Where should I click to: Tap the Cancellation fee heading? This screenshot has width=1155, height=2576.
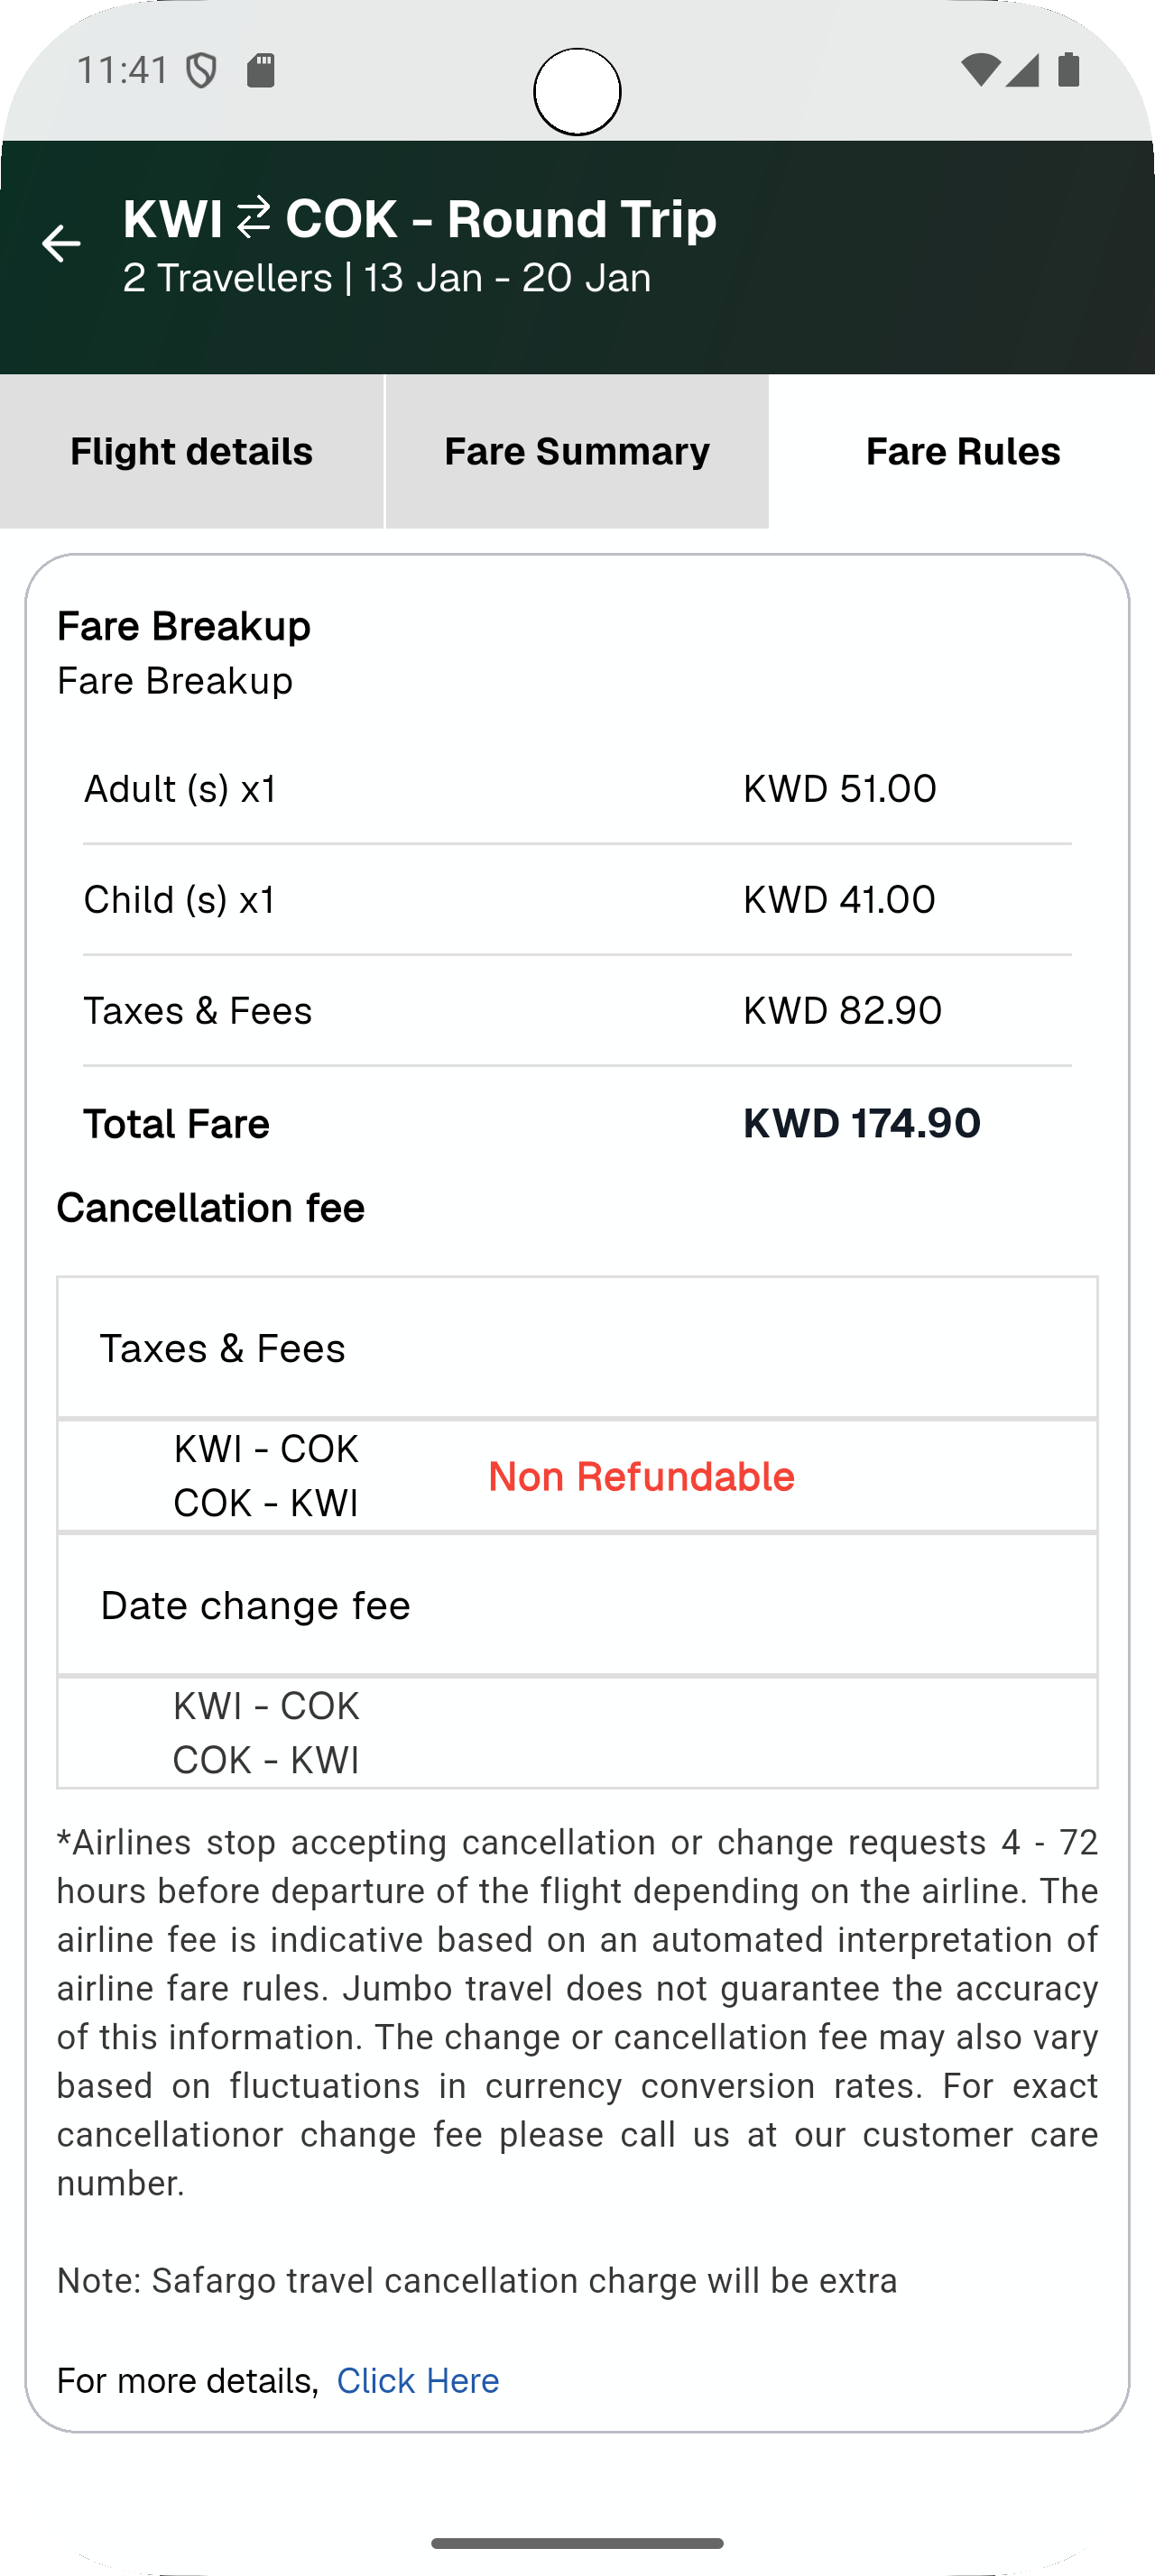point(211,1208)
